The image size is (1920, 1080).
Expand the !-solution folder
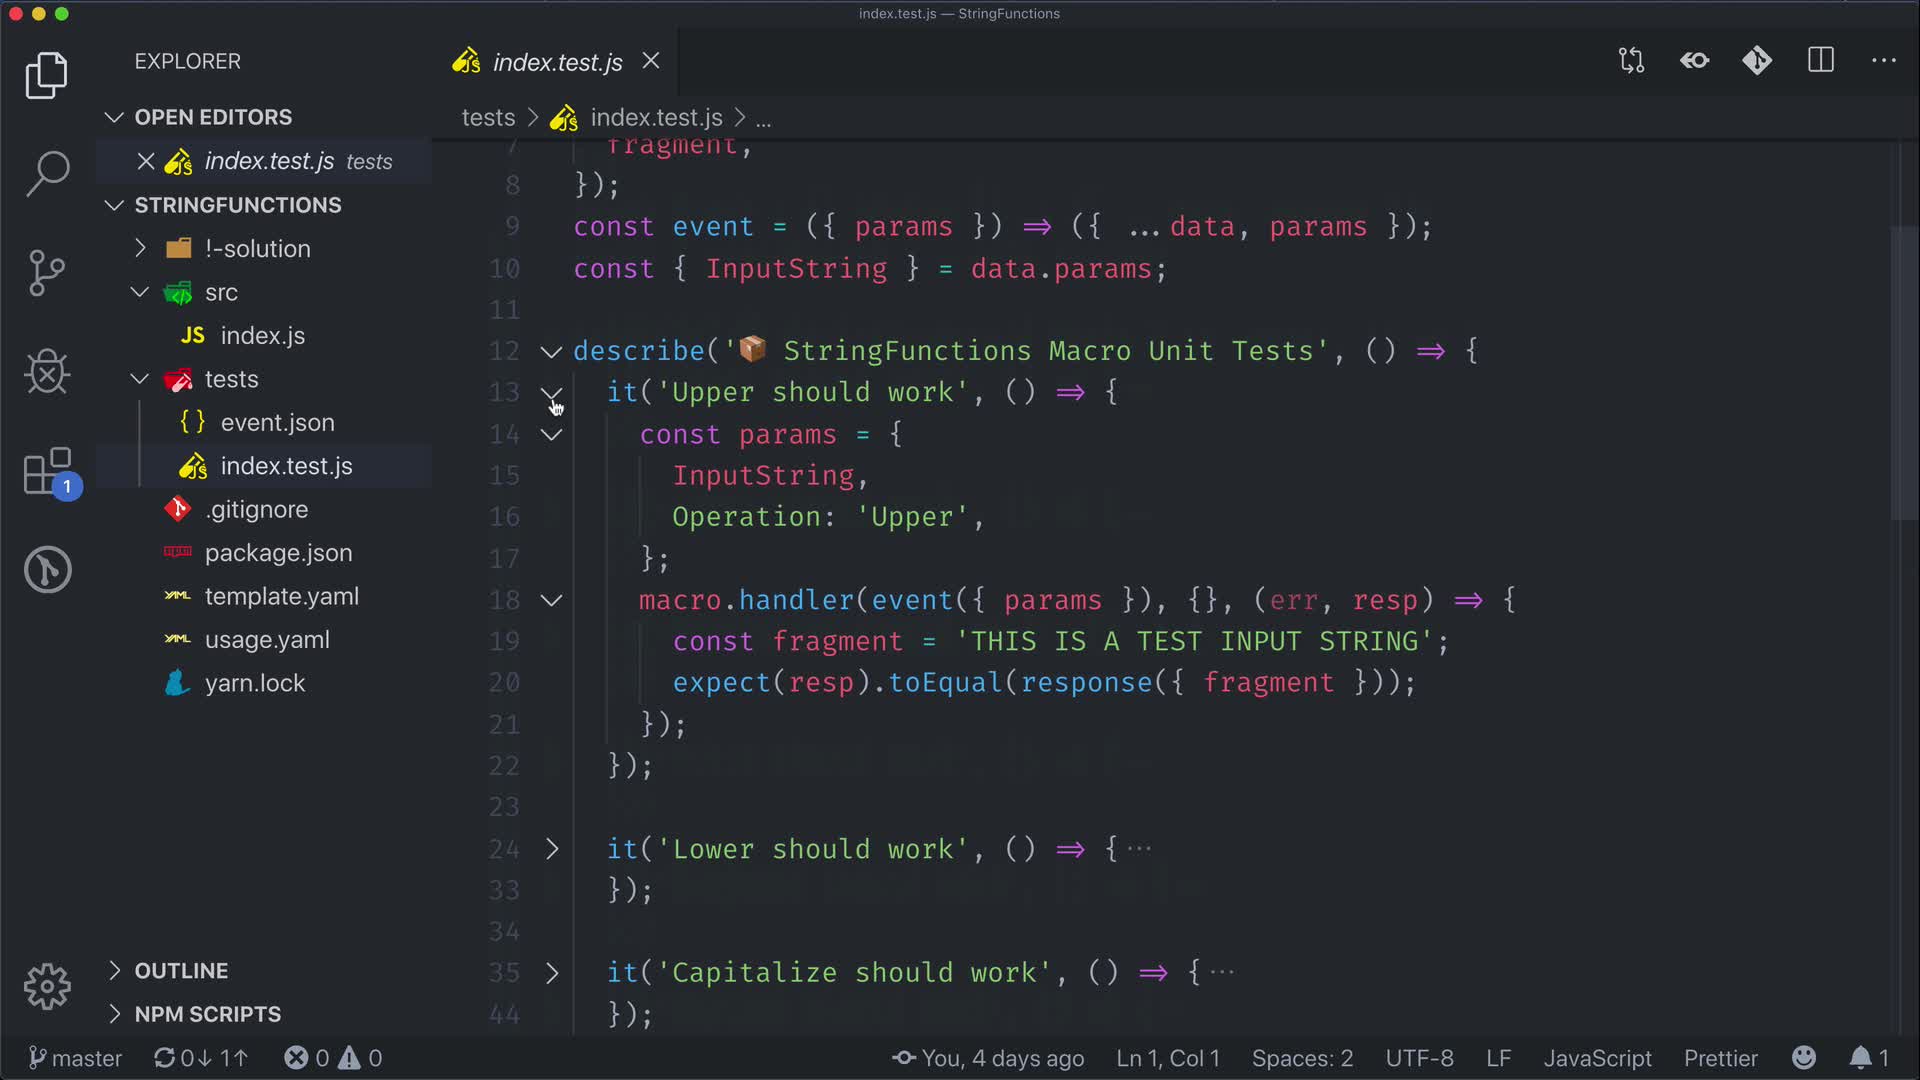pyautogui.click(x=257, y=248)
